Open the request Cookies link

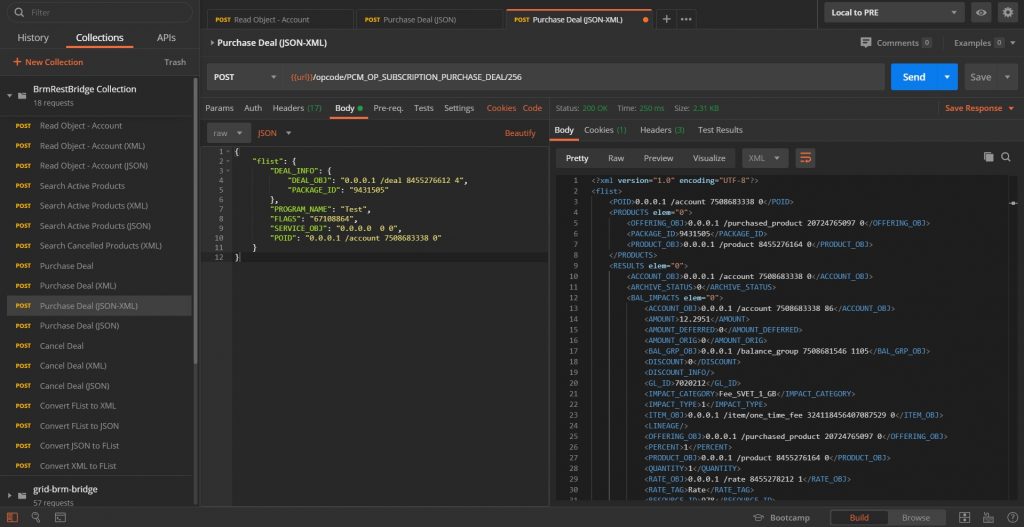(x=502, y=108)
